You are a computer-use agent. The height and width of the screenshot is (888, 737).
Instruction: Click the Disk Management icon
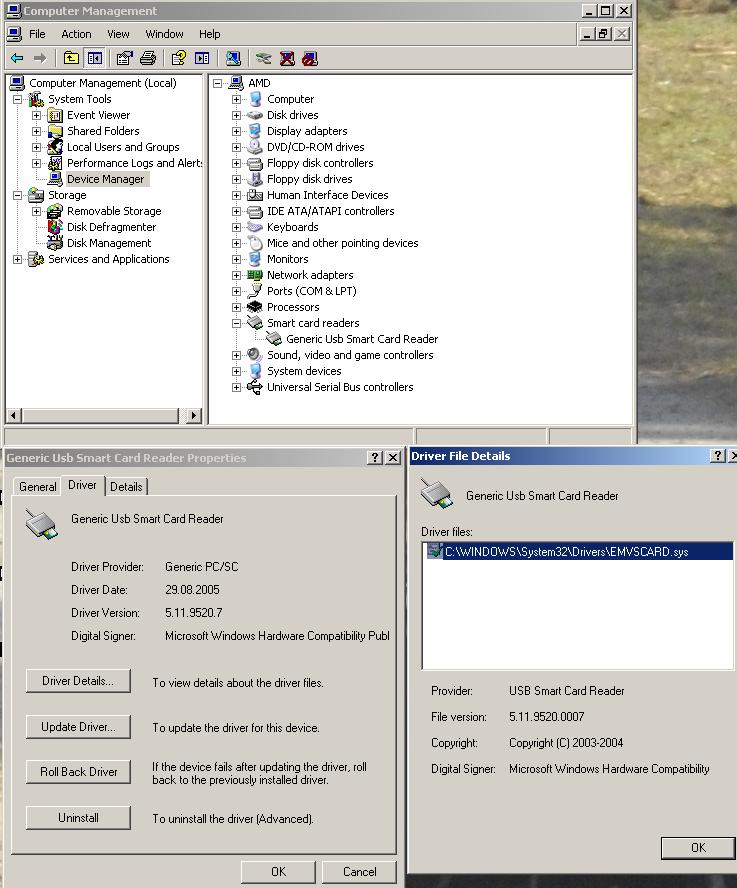click(x=55, y=243)
